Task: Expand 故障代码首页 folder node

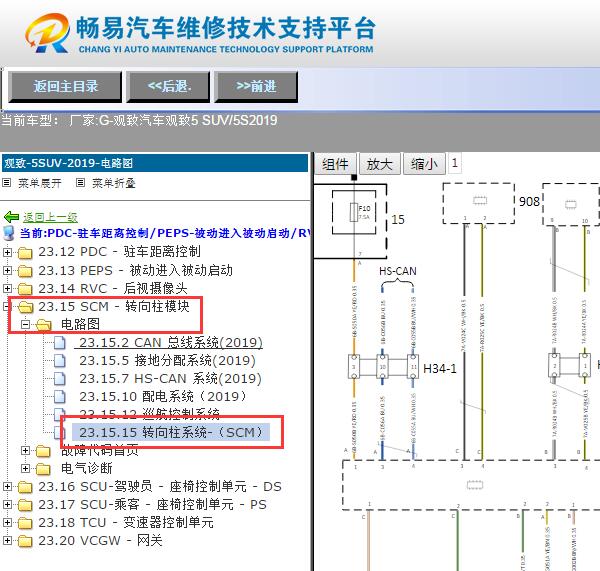Action: click(x=25, y=450)
